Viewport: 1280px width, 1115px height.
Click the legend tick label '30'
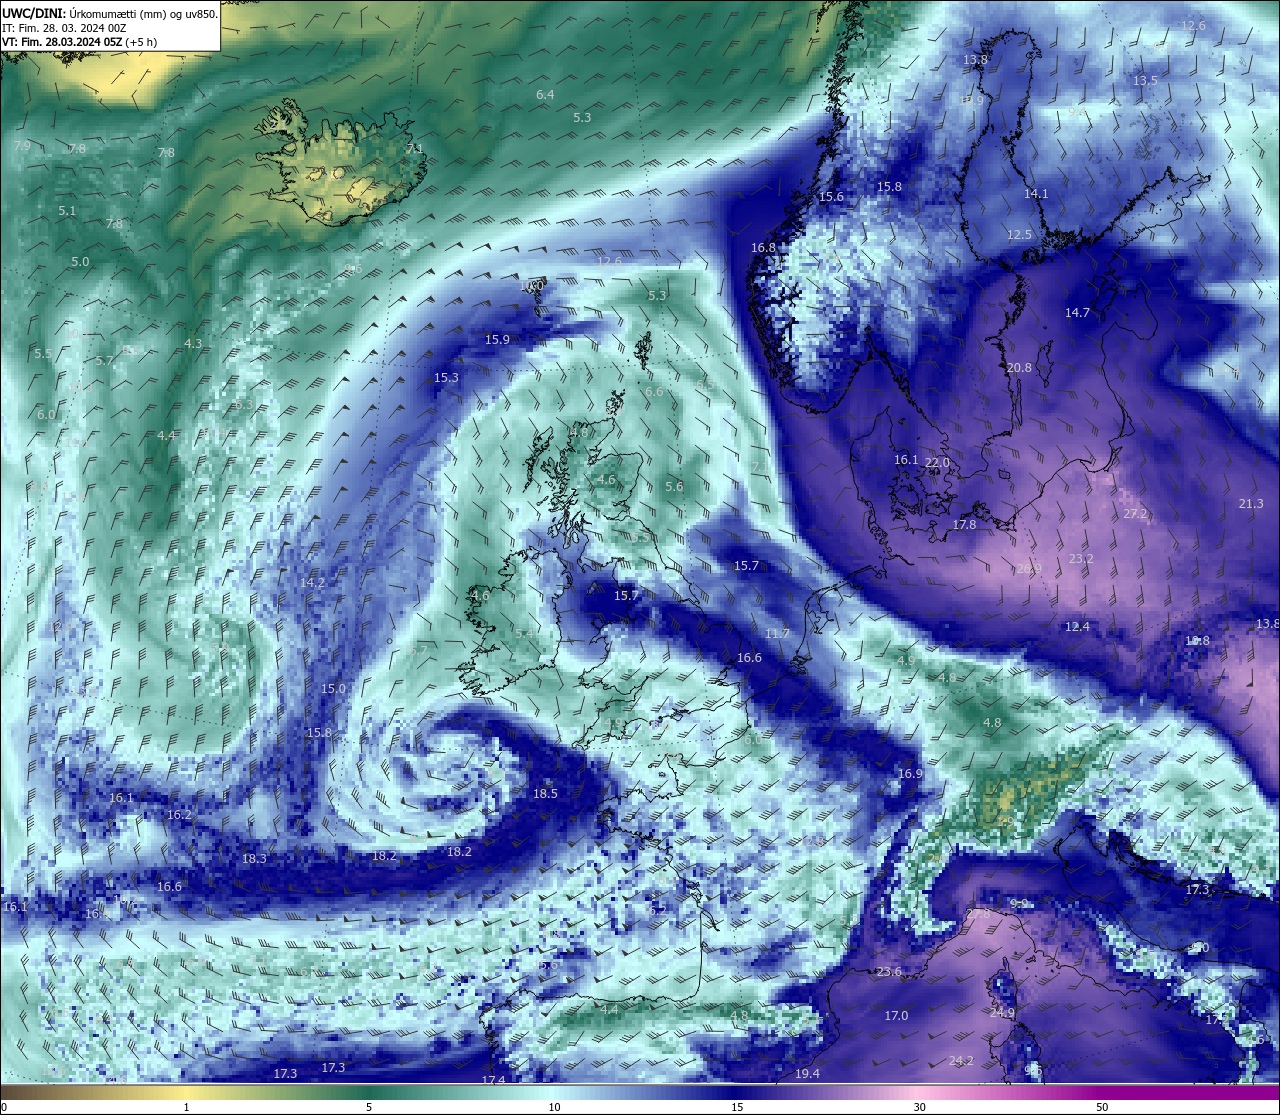(x=919, y=1107)
